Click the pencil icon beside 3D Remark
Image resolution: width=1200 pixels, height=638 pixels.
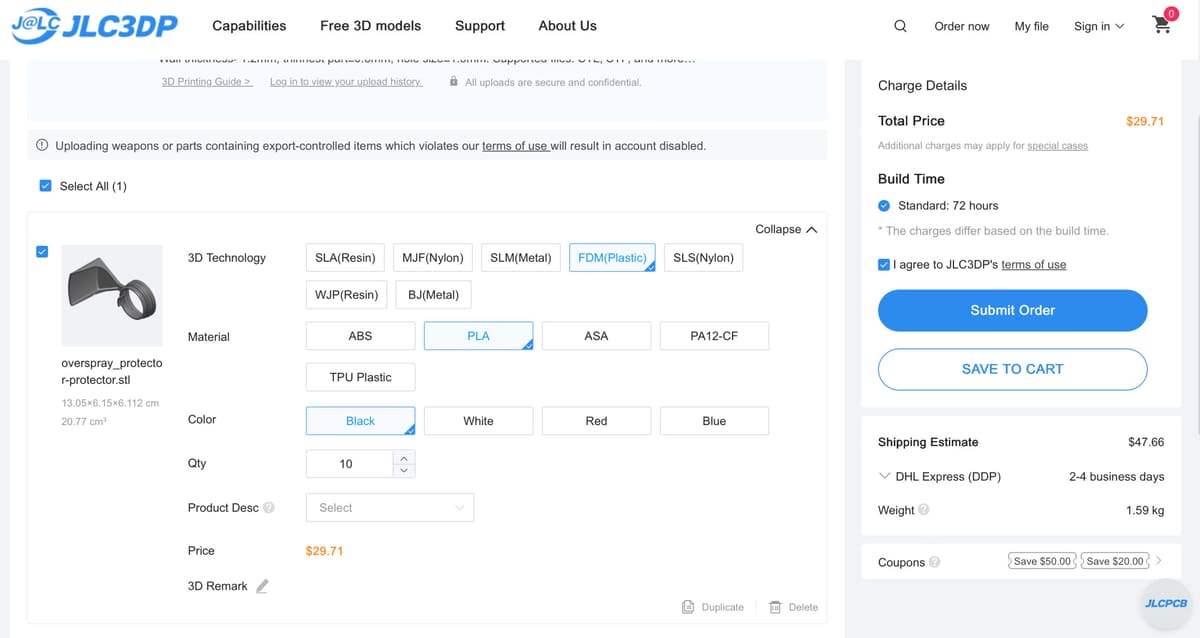coord(262,586)
